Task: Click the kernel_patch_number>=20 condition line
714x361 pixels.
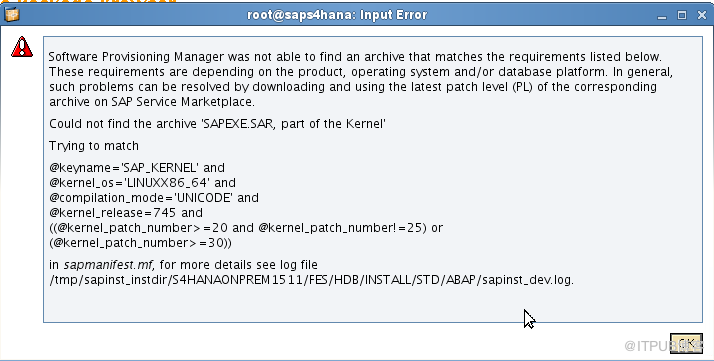Action: [x=246, y=228]
